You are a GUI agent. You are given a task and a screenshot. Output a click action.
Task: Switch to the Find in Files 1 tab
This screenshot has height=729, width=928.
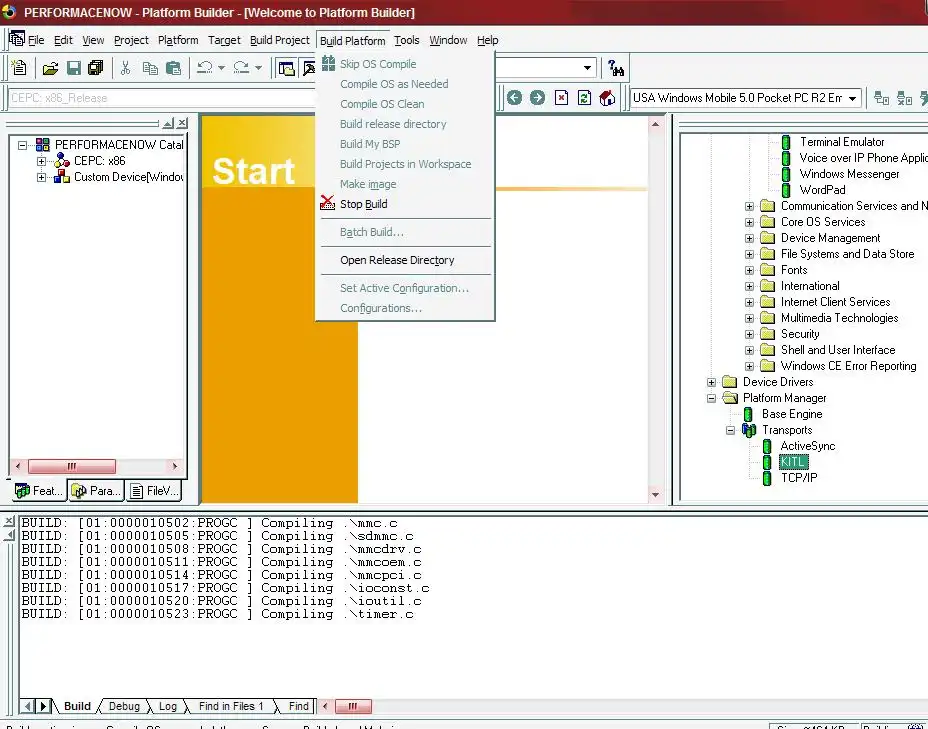[231, 707]
